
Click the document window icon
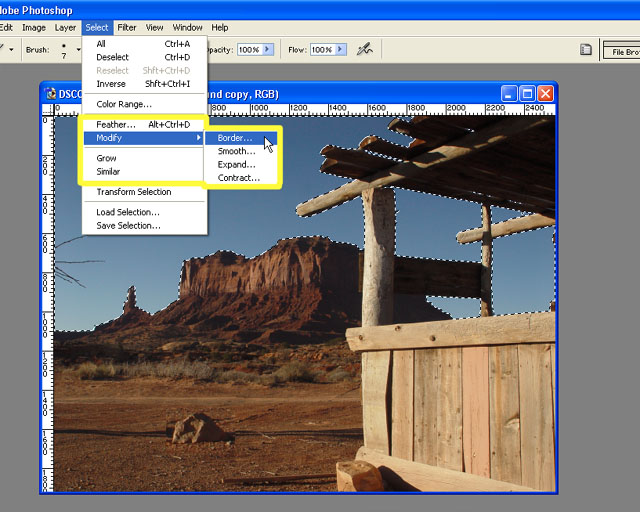tap(51, 94)
